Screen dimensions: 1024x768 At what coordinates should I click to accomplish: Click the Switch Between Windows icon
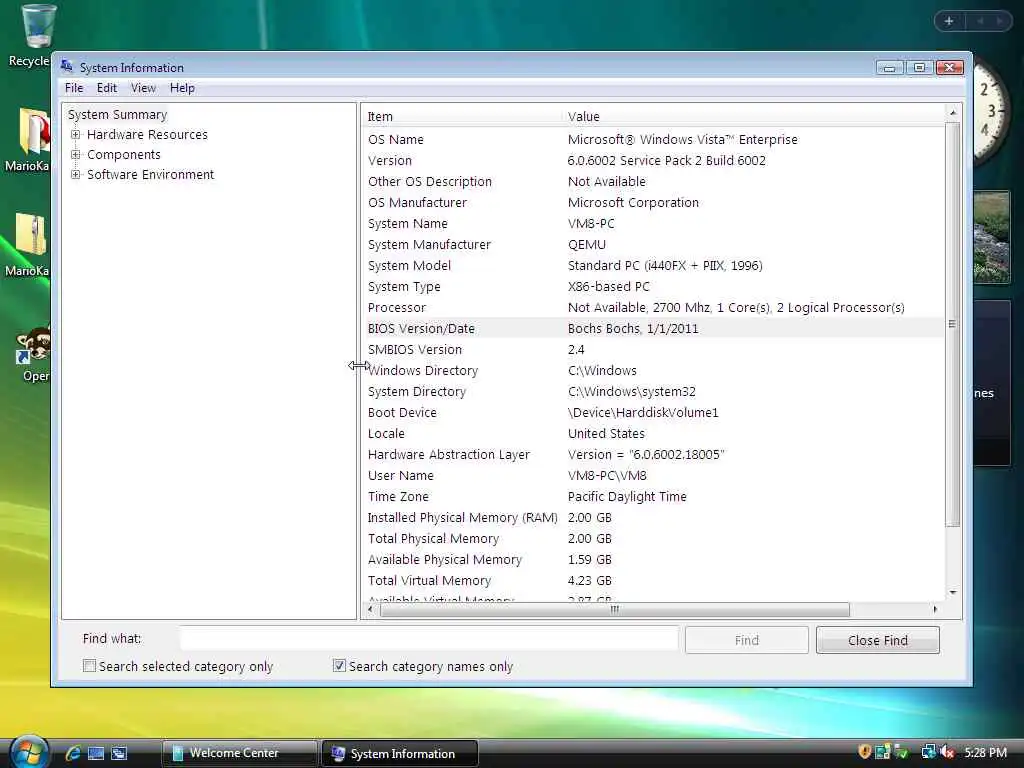(x=119, y=753)
